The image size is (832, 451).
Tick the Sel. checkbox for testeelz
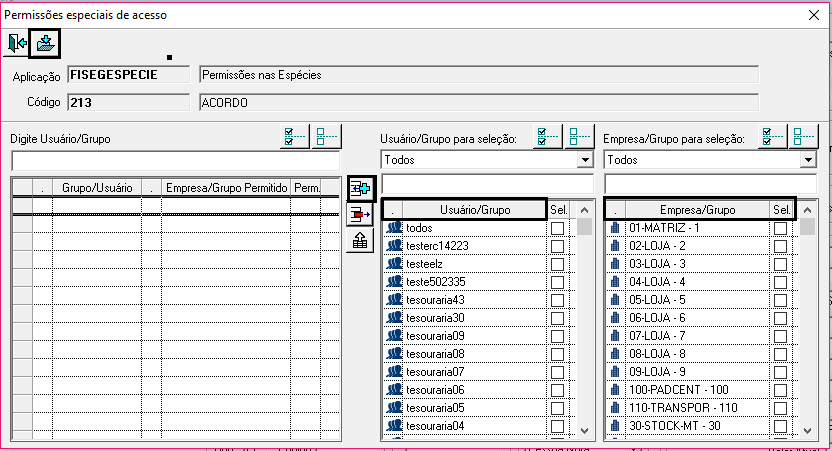point(557,264)
